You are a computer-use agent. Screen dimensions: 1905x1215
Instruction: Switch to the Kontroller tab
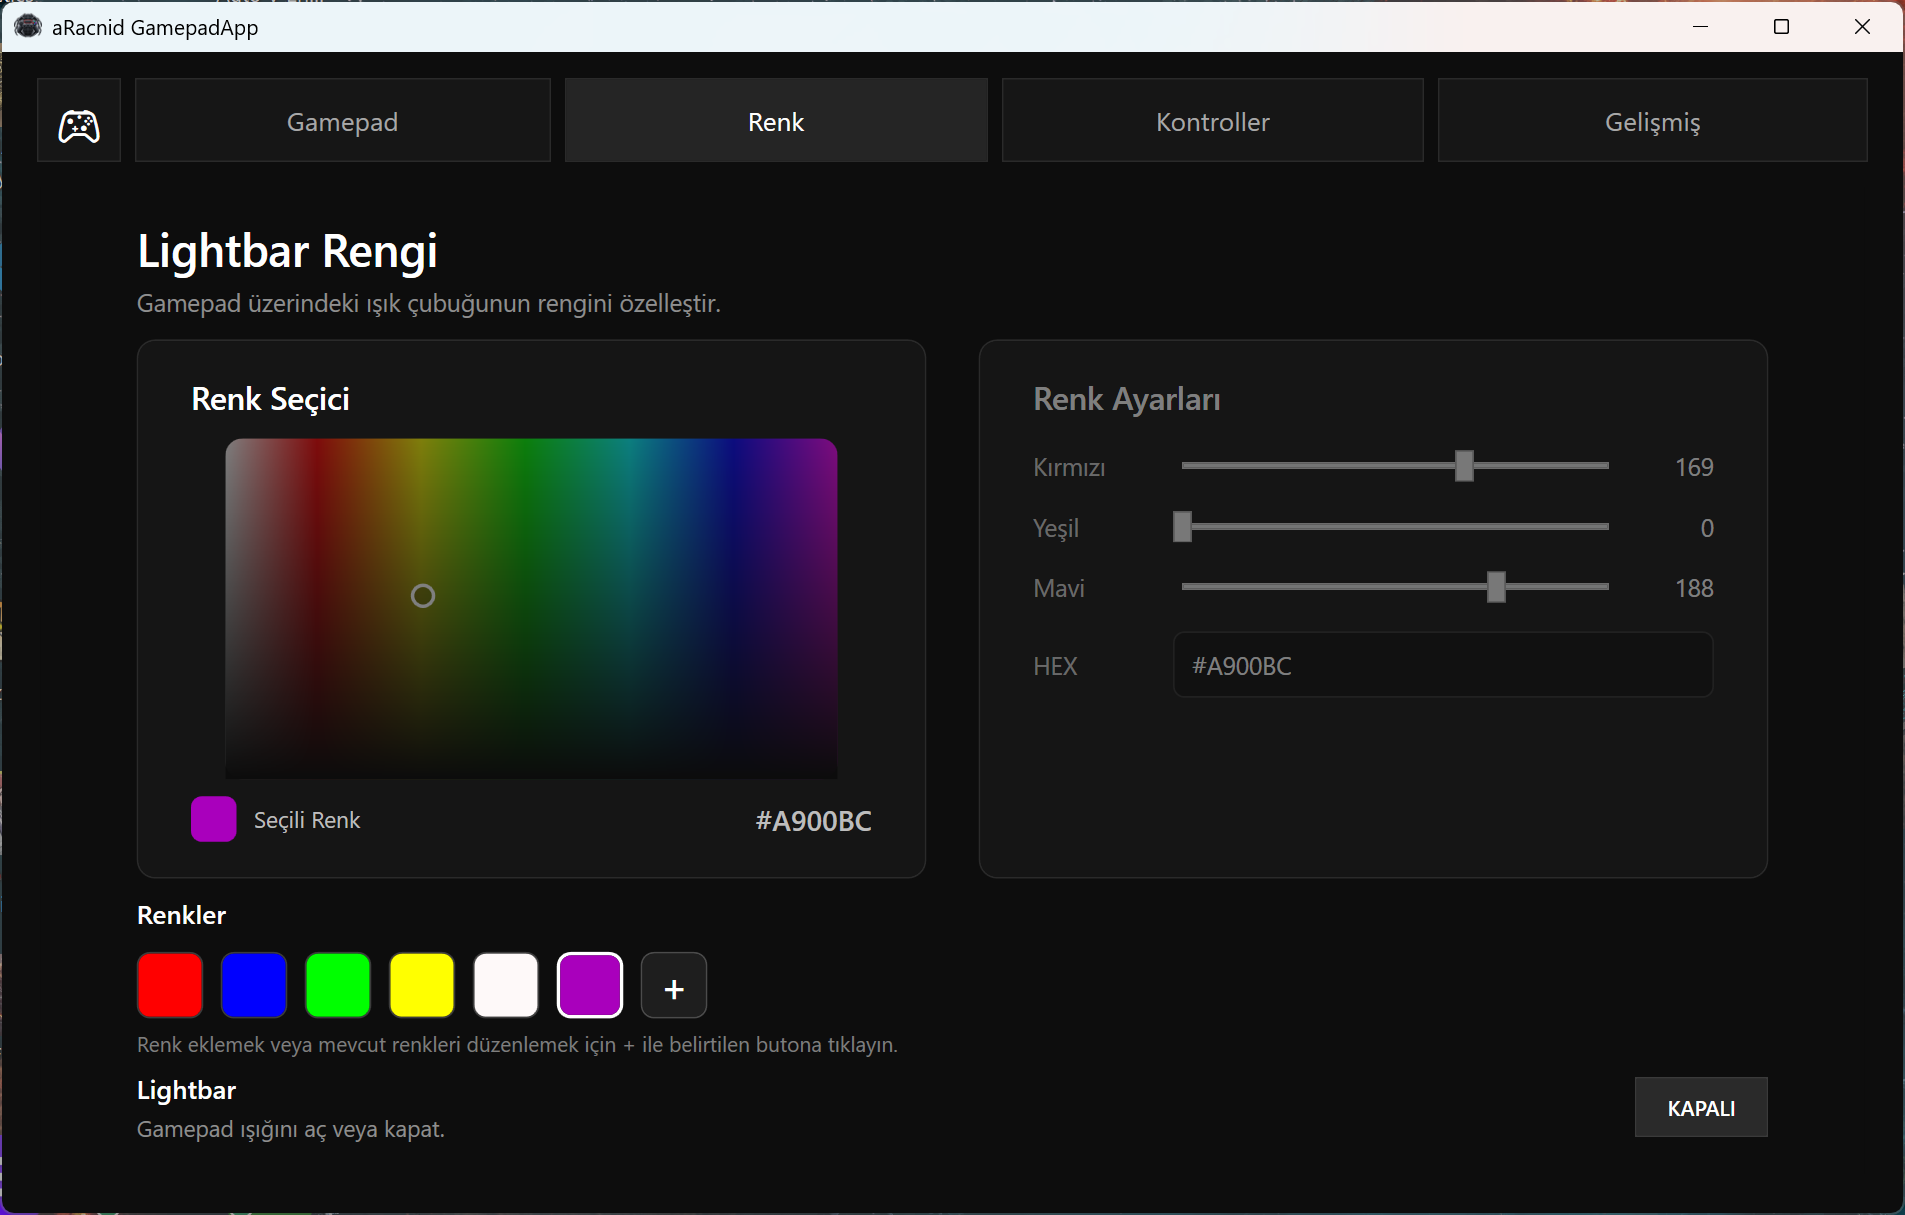tap(1212, 121)
